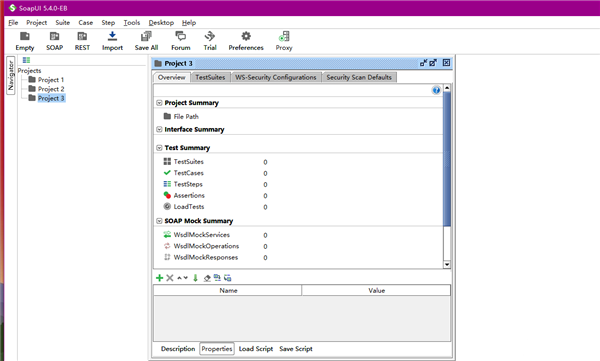The height and width of the screenshot is (361, 600).
Task: Click the Name column header
Action: tap(228, 290)
